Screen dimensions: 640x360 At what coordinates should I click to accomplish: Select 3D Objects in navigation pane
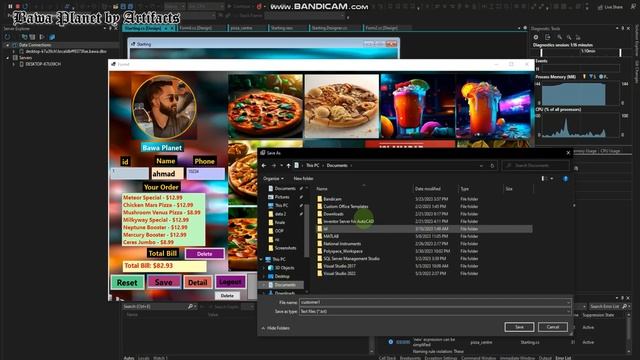[x=284, y=268]
